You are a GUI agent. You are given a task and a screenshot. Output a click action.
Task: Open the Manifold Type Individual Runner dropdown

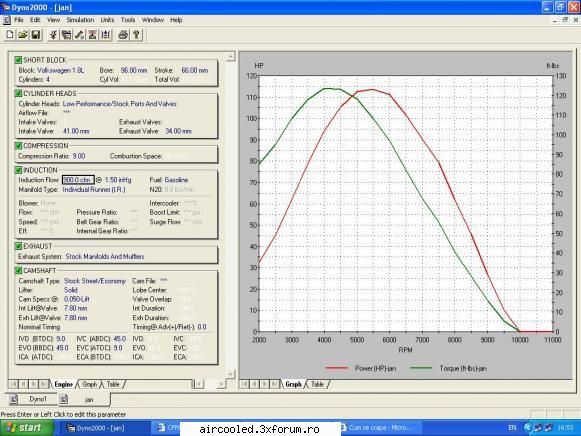coord(94,190)
